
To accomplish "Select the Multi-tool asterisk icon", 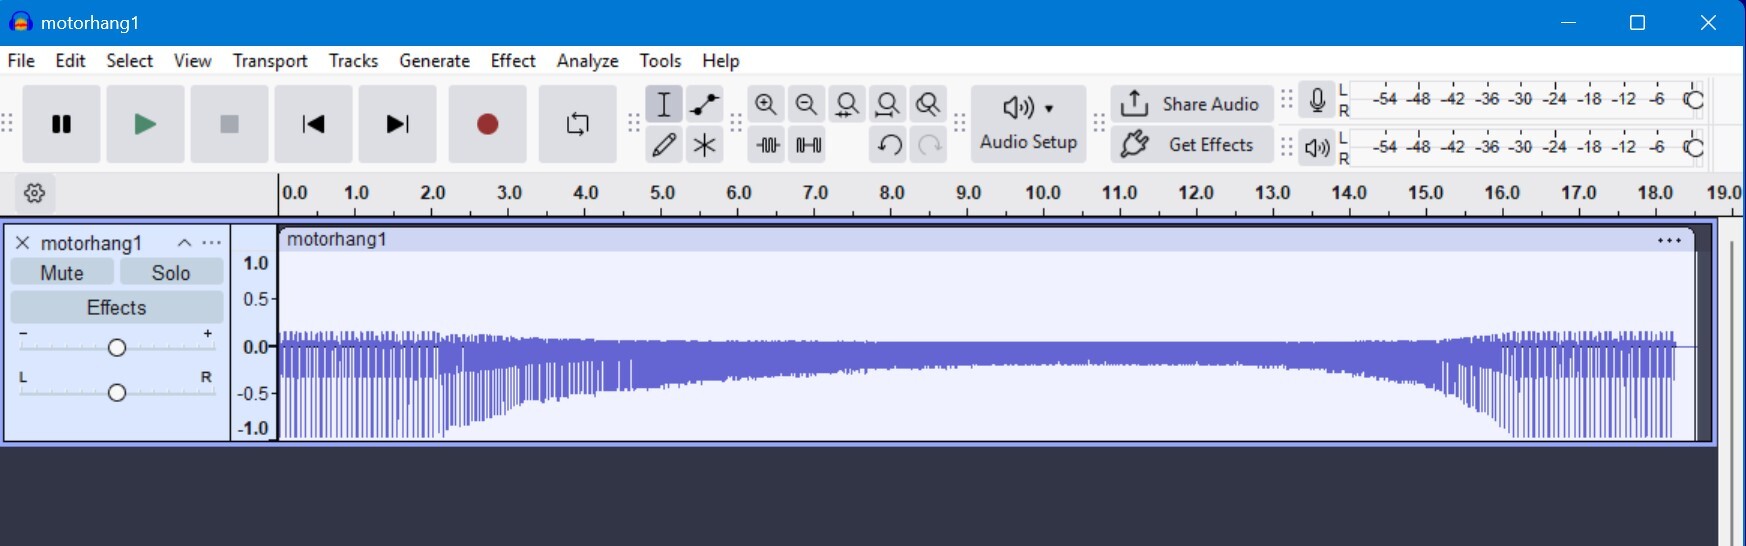I will (705, 145).
